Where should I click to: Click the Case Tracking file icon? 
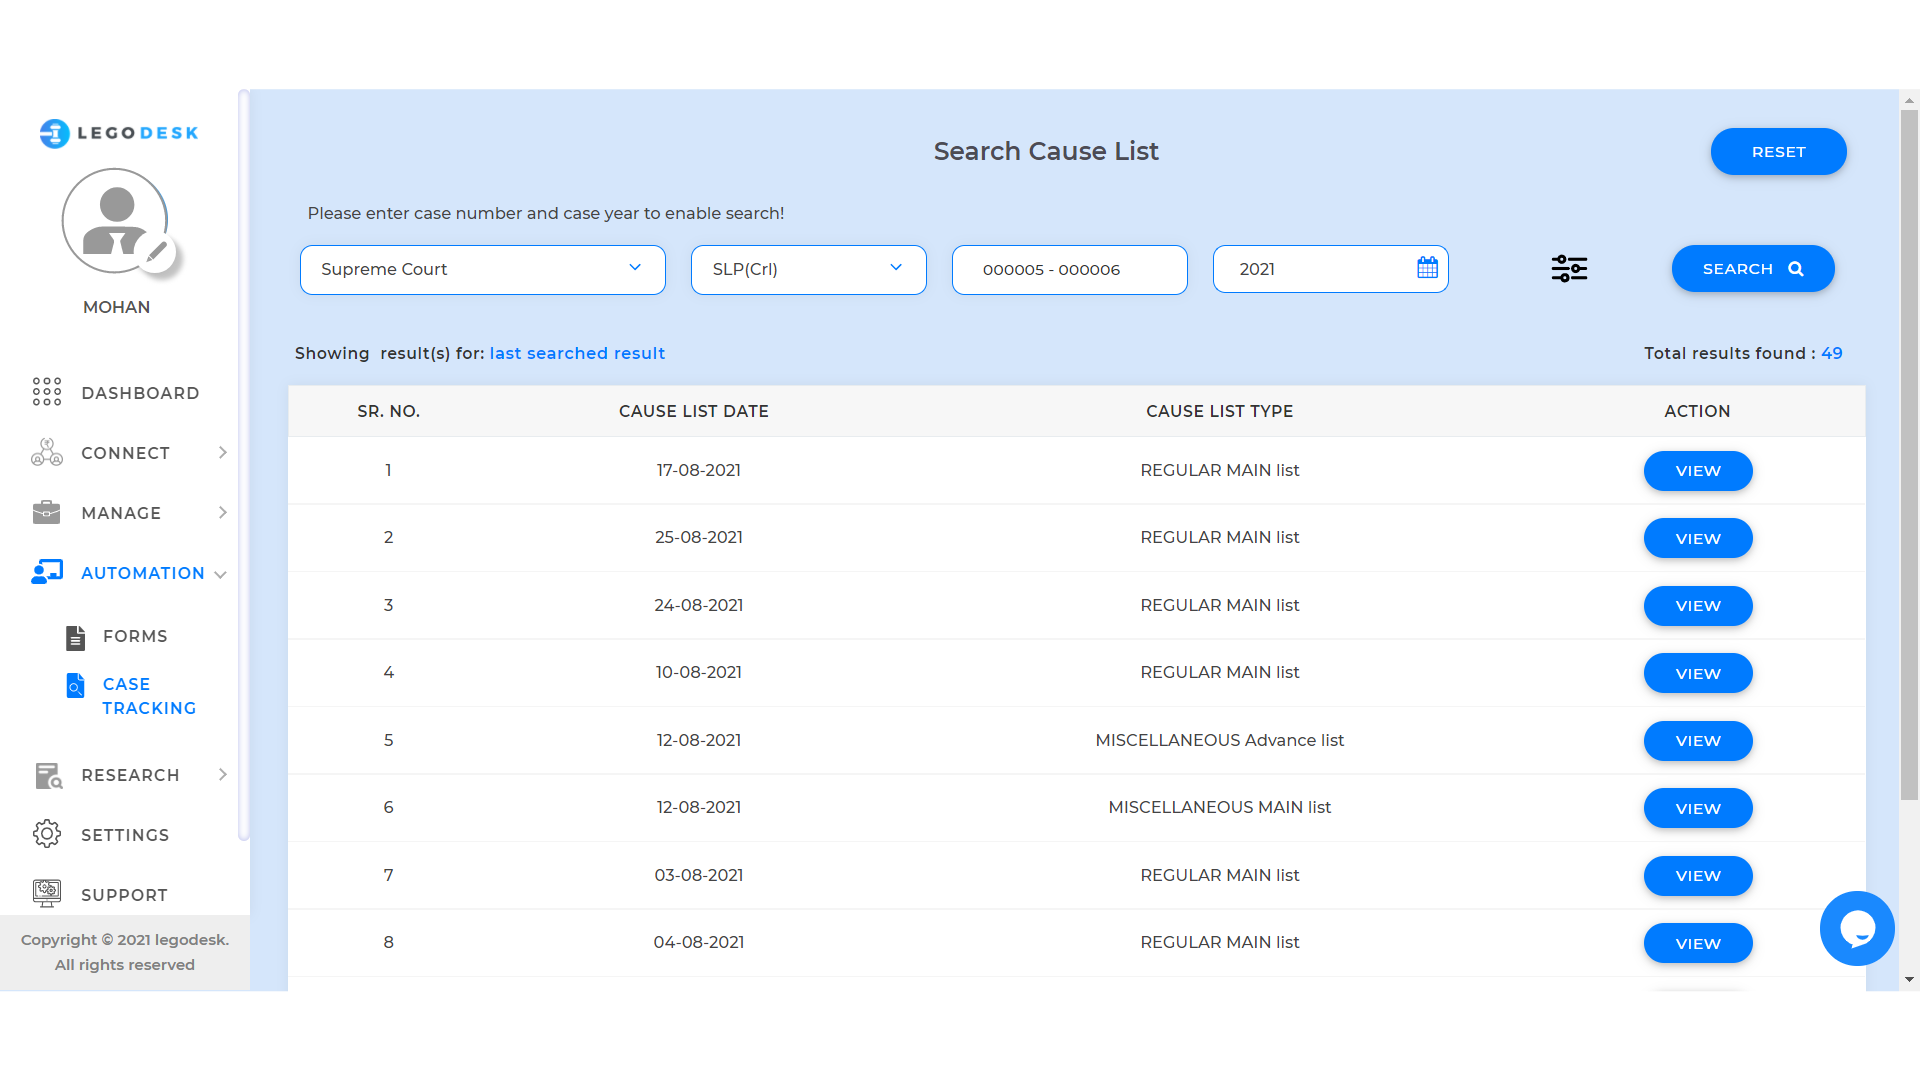point(76,685)
